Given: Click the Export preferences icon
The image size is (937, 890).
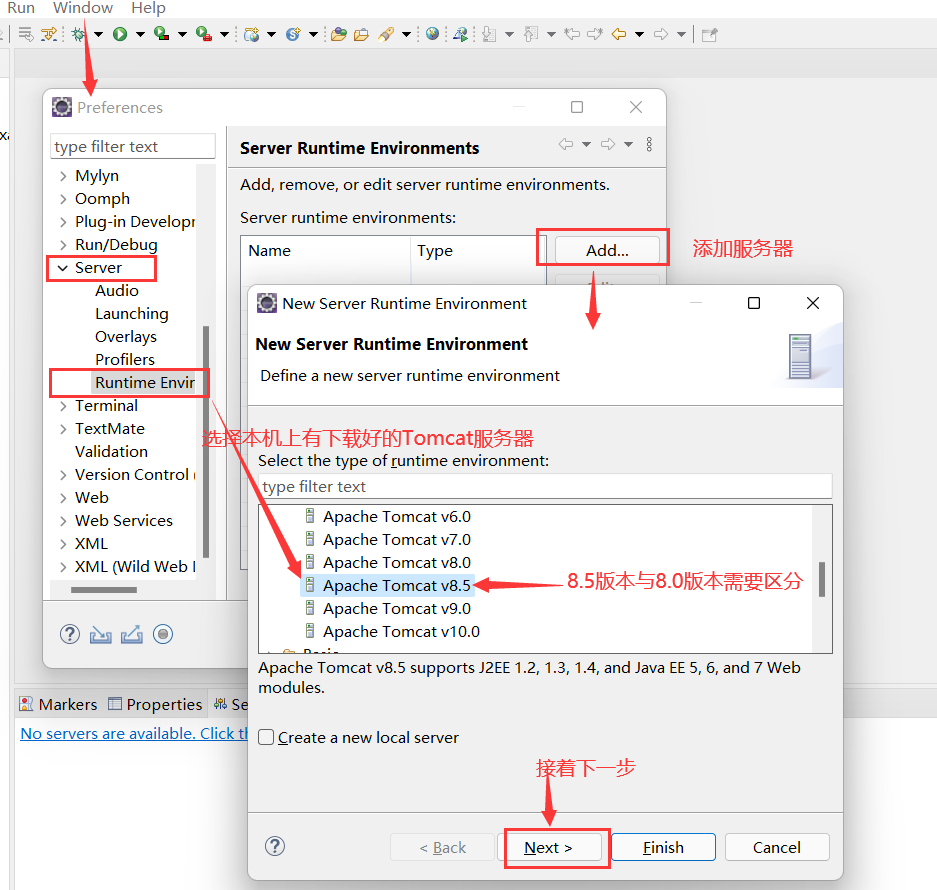Looking at the screenshot, I should pyautogui.click(x=131, y=634).
